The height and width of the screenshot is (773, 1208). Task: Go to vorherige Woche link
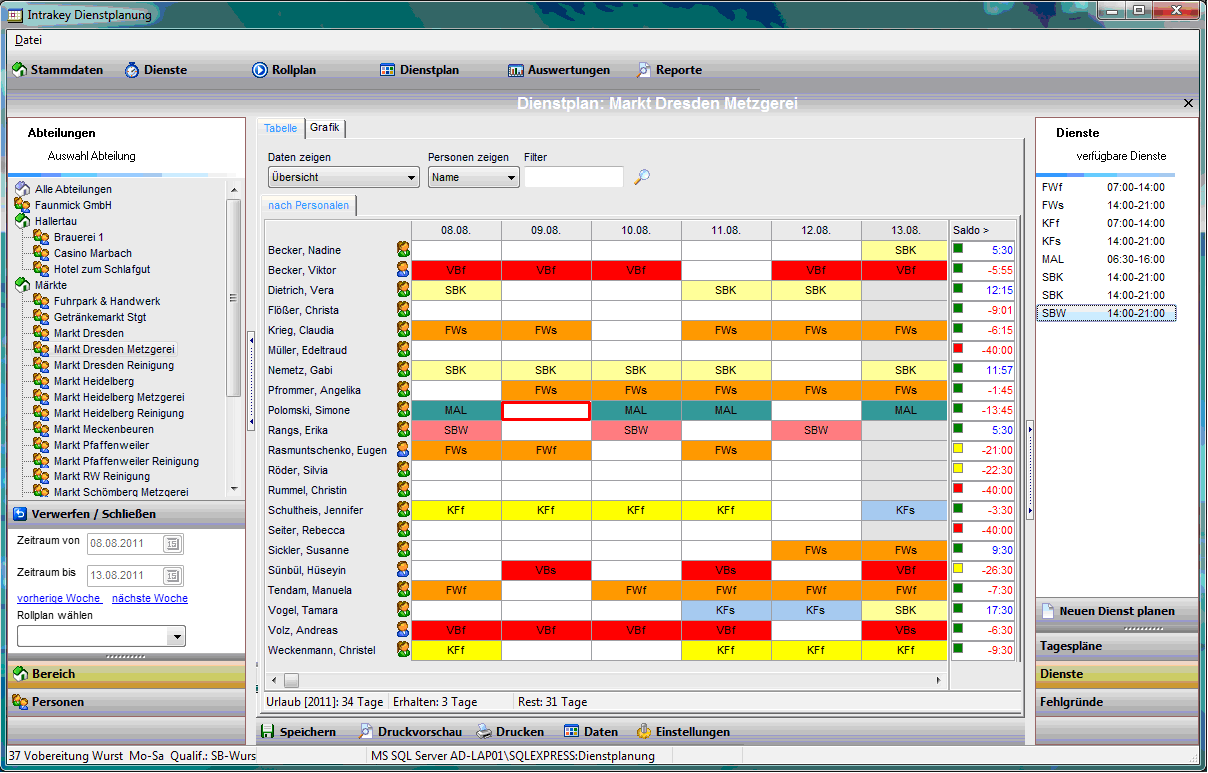pyautogui.click(x=58, y=598)
